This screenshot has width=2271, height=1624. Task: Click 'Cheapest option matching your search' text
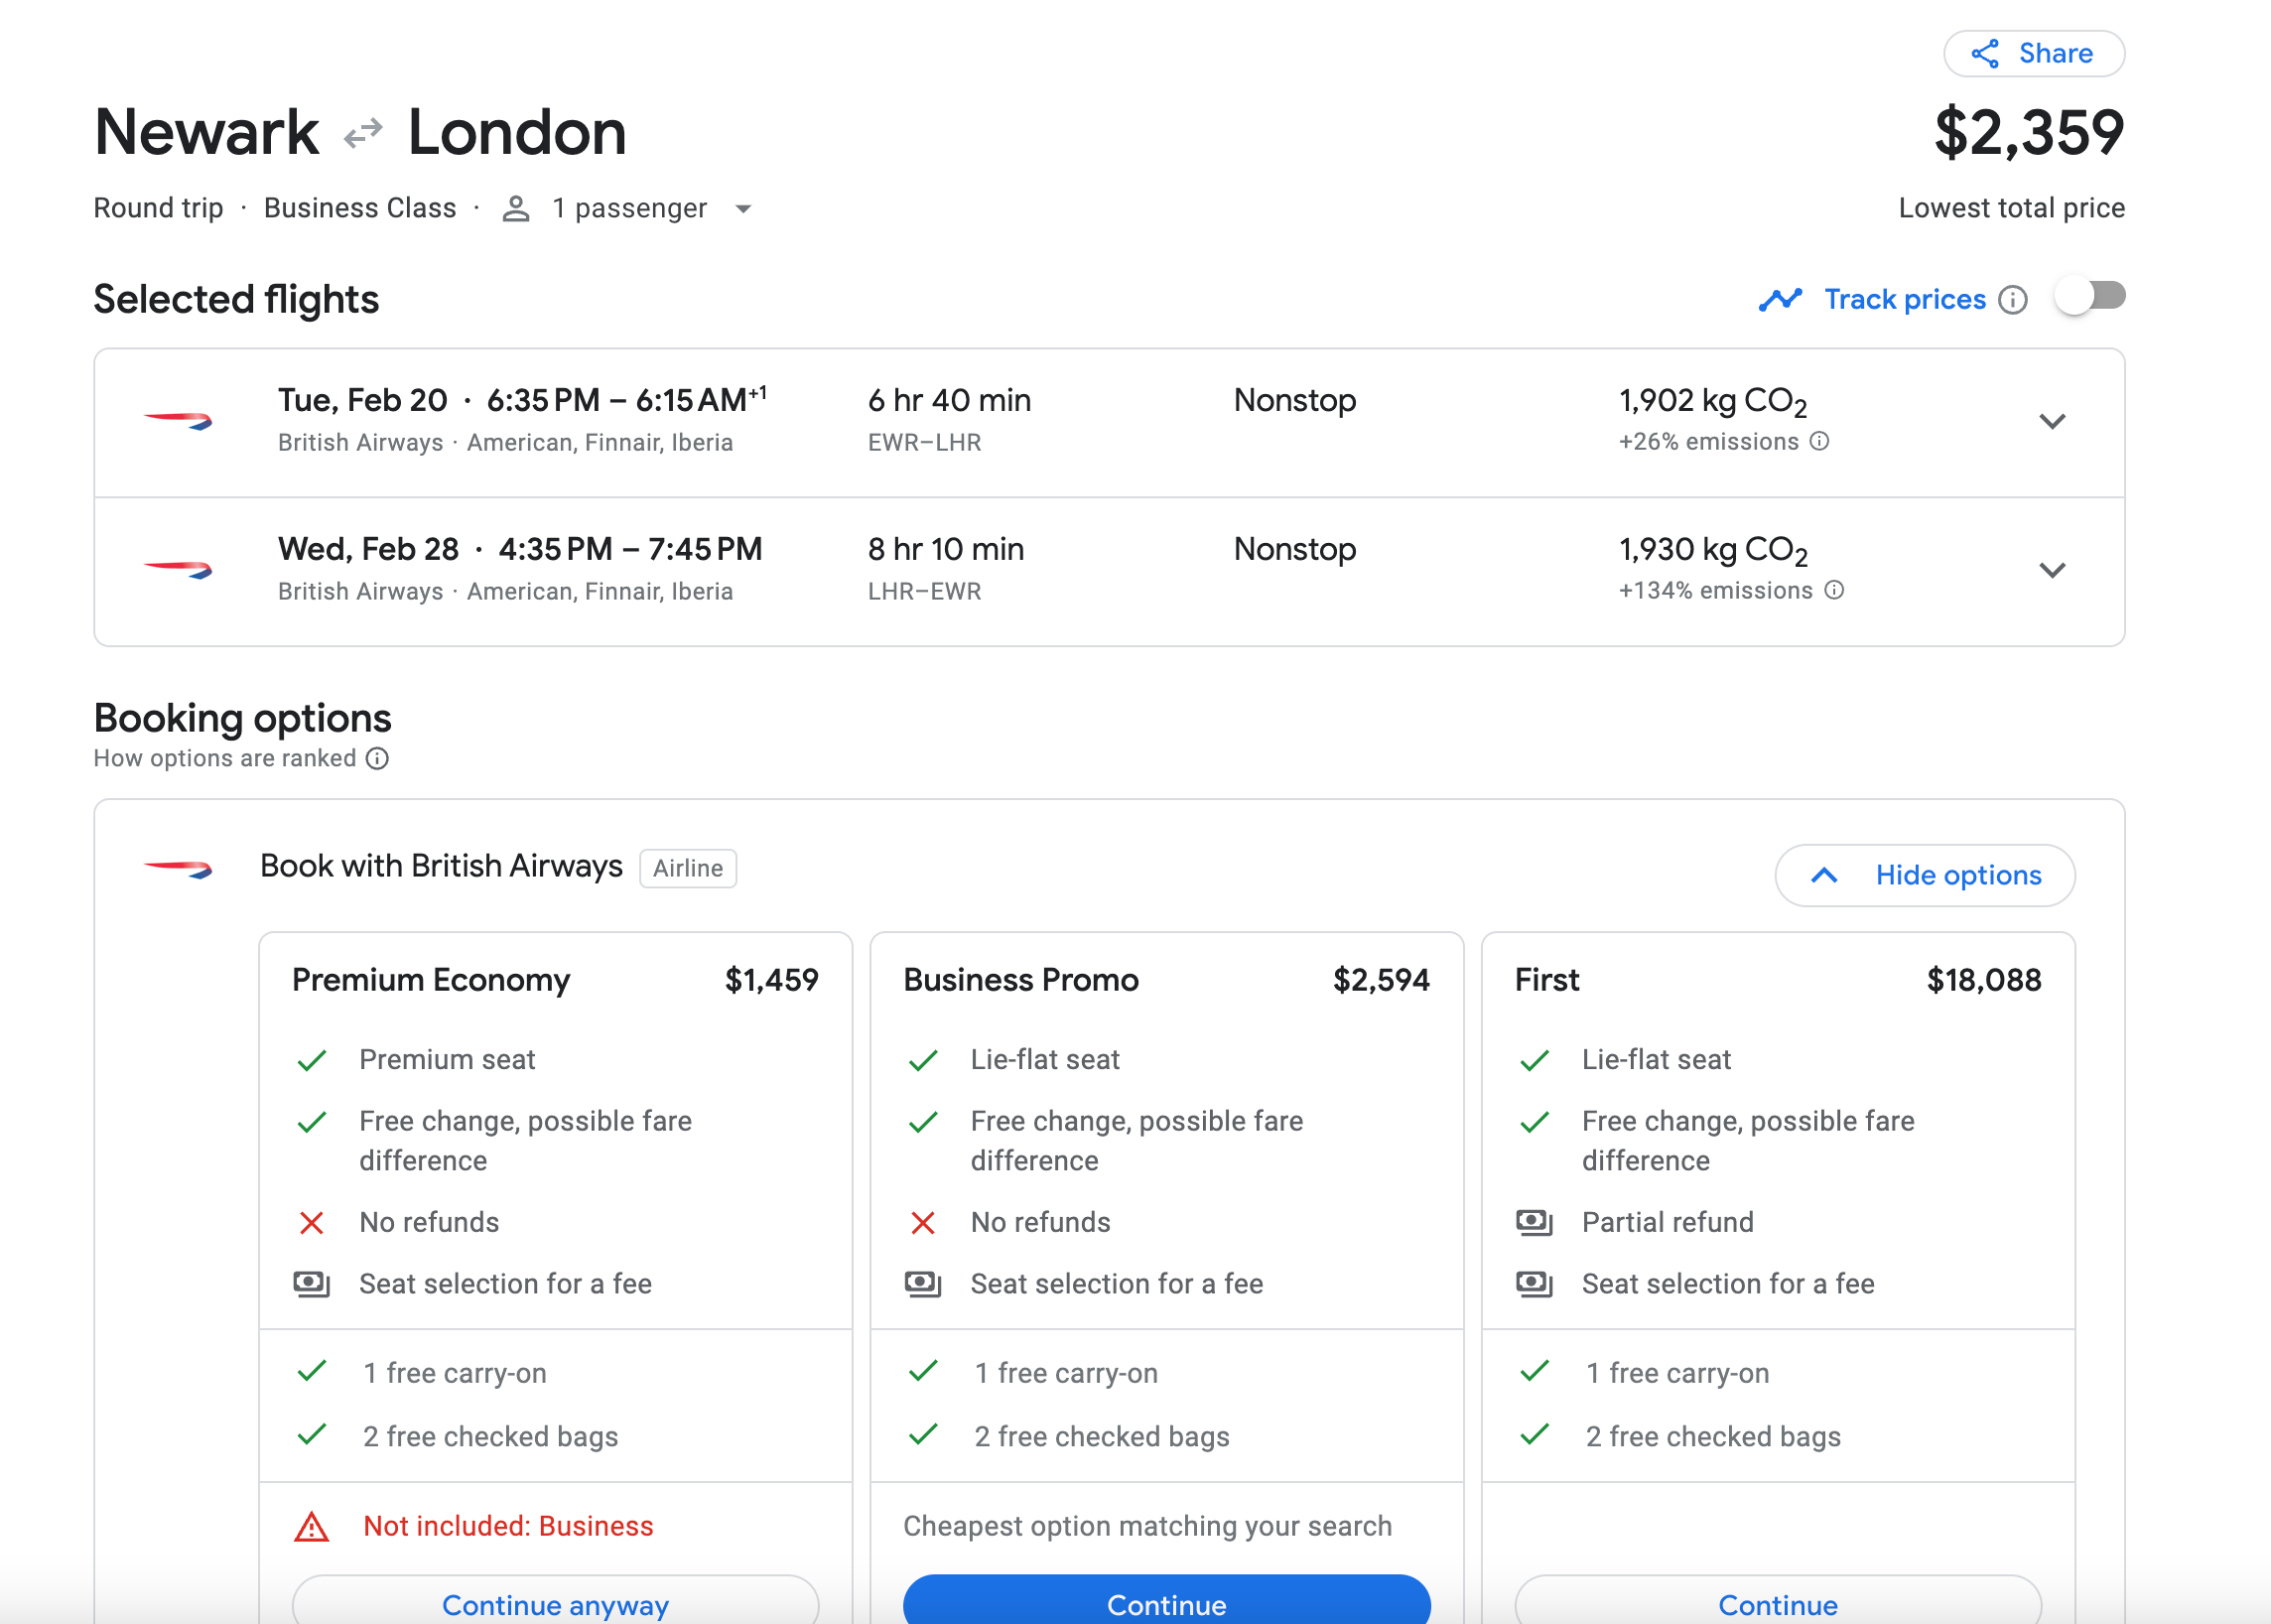coord(1147,1526)
